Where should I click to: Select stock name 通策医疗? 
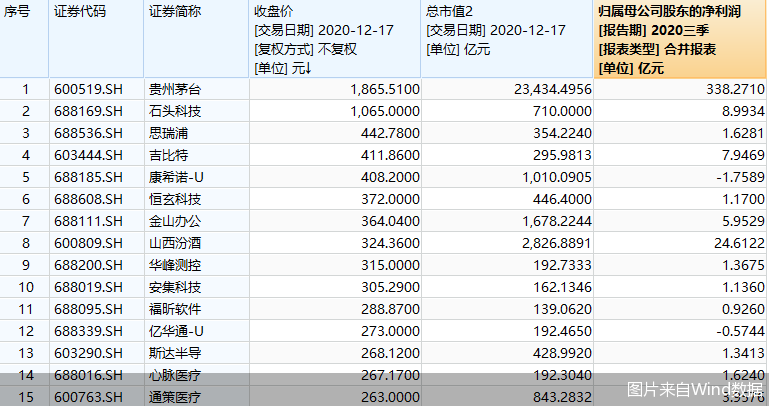point(175,397)
